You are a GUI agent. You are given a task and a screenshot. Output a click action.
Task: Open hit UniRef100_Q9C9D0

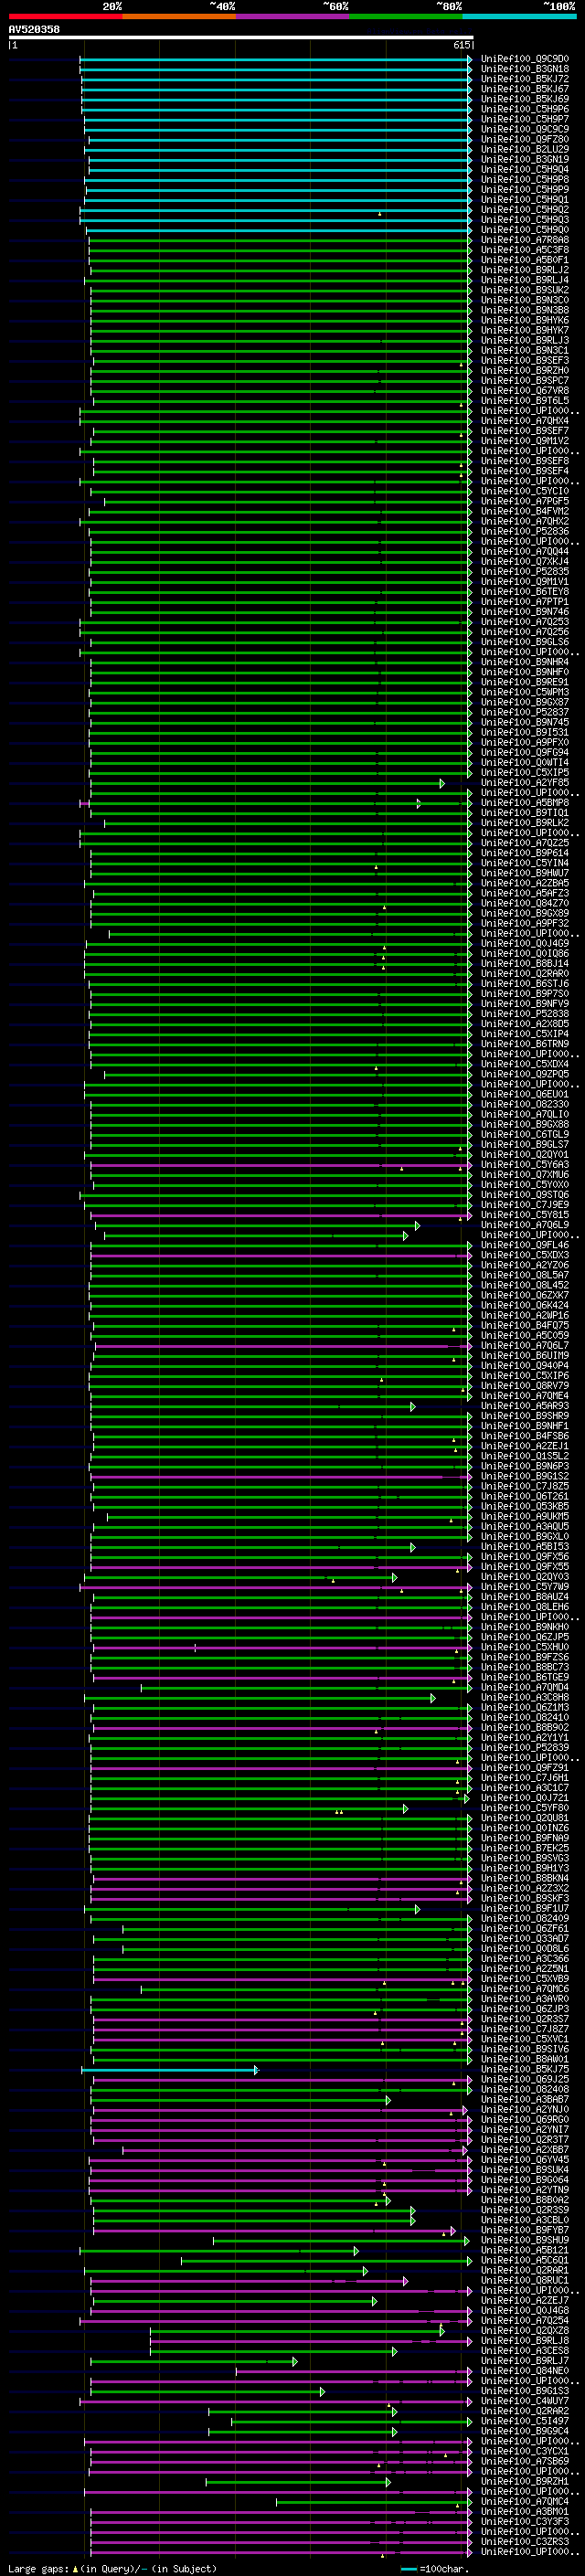[525, 59]
